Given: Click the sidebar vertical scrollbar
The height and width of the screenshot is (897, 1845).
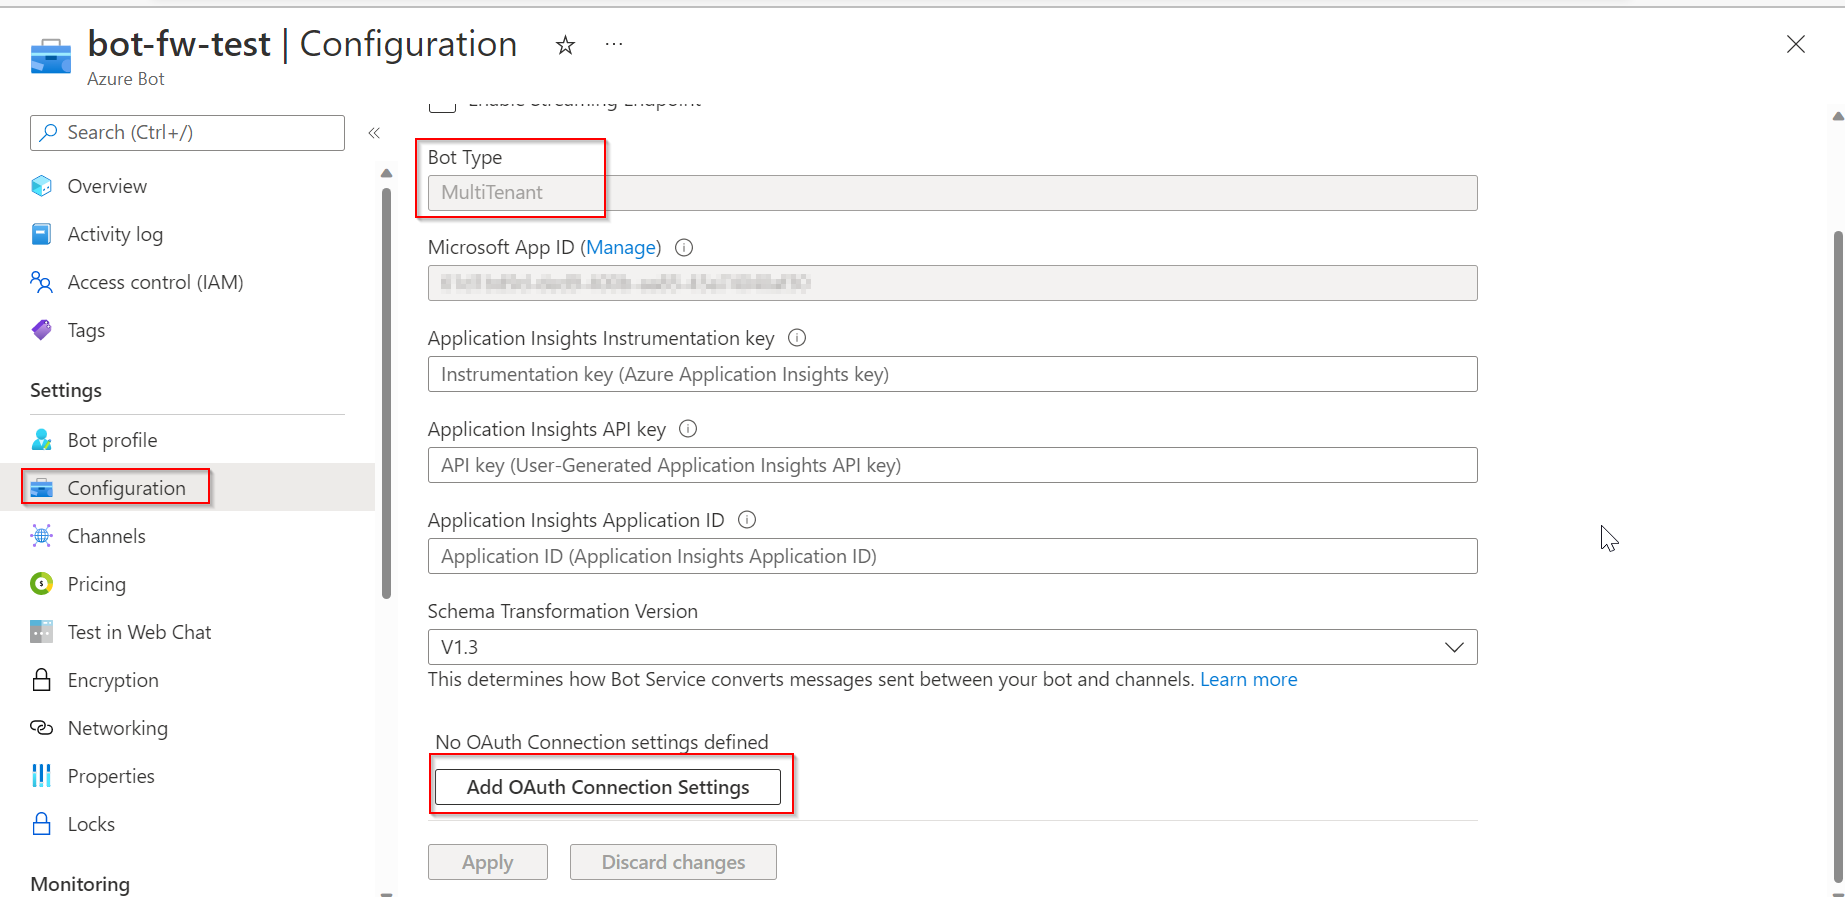Looking at the screenshot, I should click(x=386, y=390).
